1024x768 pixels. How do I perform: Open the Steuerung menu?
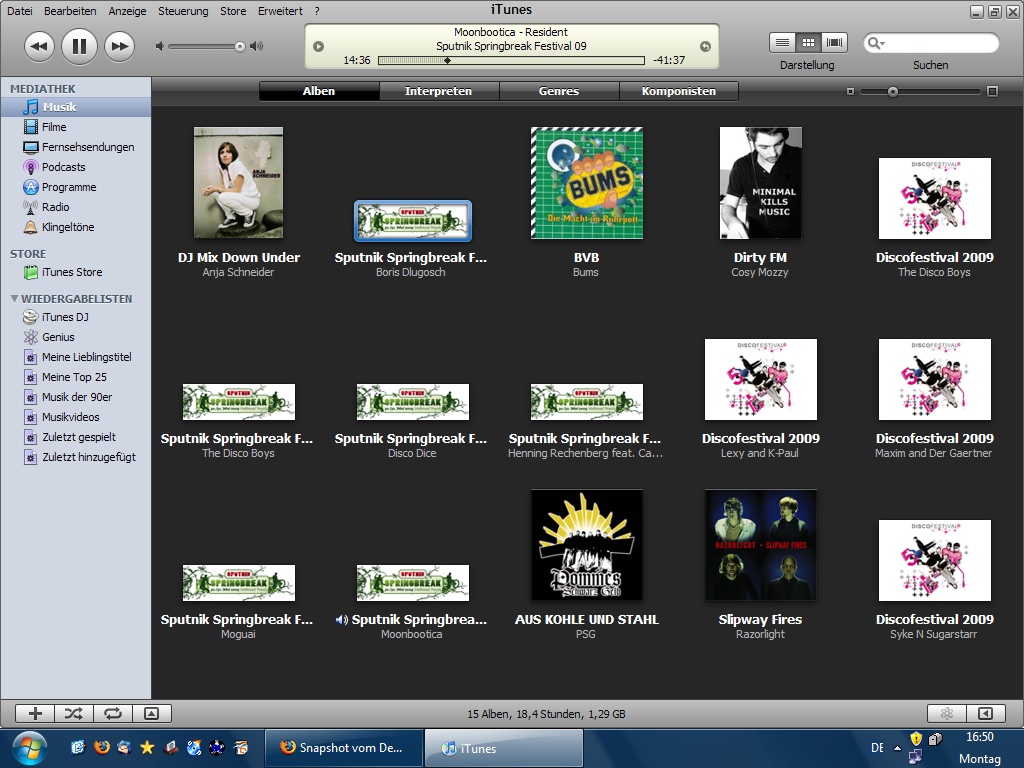click(x=183, y=11)
